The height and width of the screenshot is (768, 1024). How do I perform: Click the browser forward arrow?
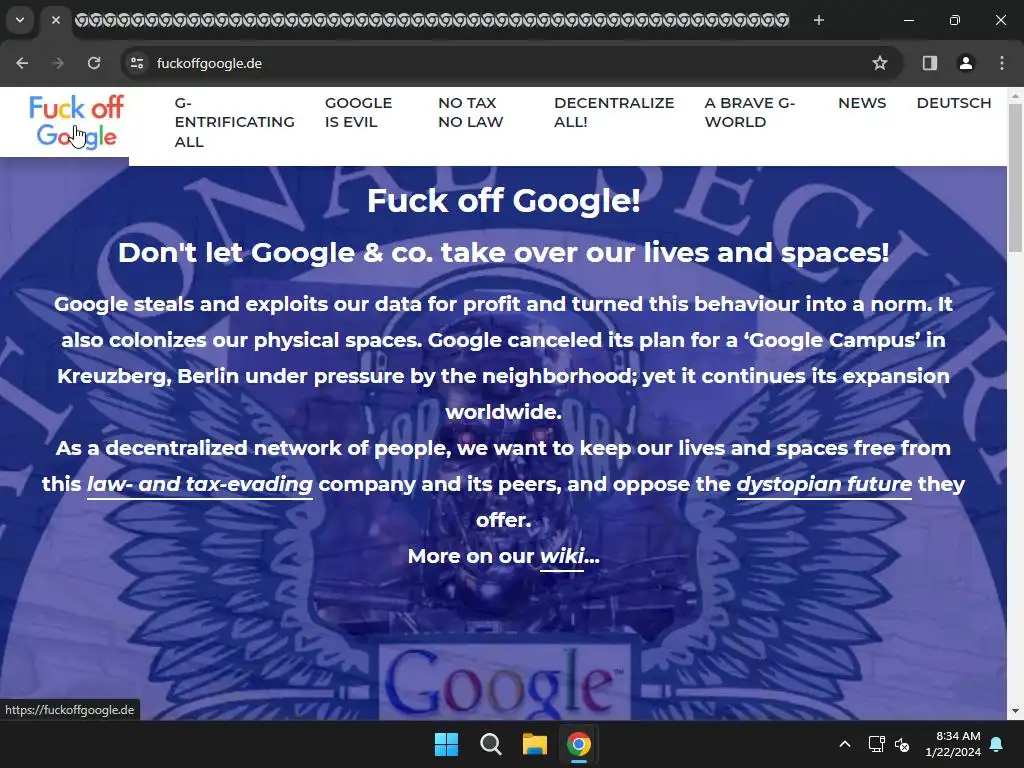pos(58,63)
